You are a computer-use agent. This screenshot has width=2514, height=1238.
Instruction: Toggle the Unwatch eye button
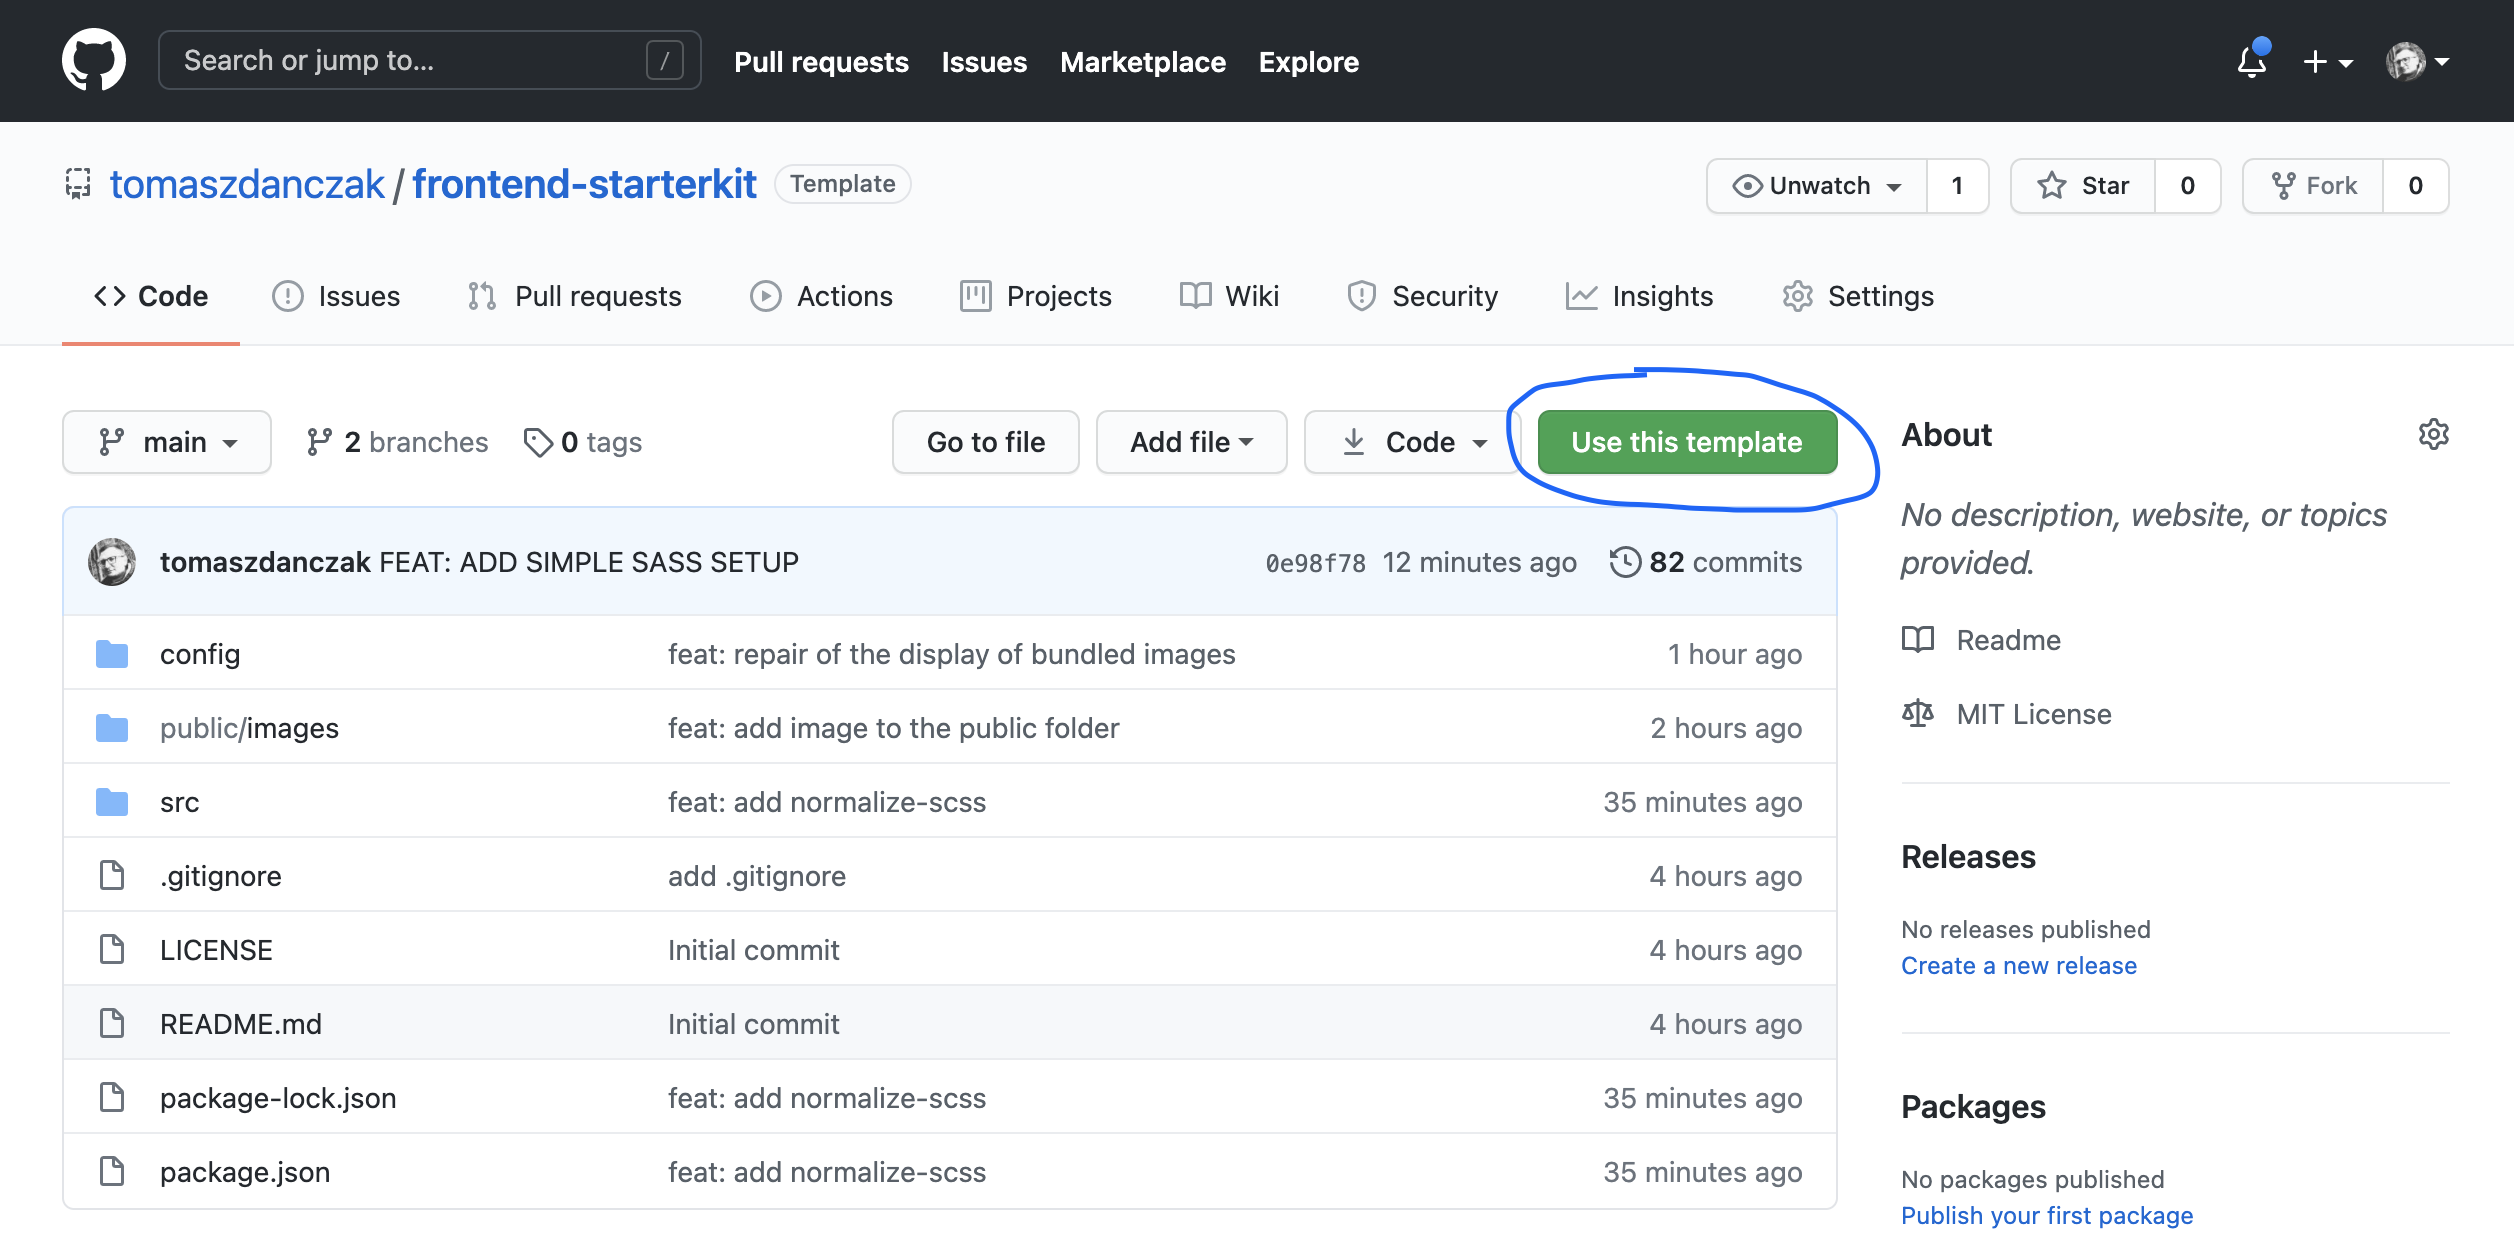click(1817, 186)
